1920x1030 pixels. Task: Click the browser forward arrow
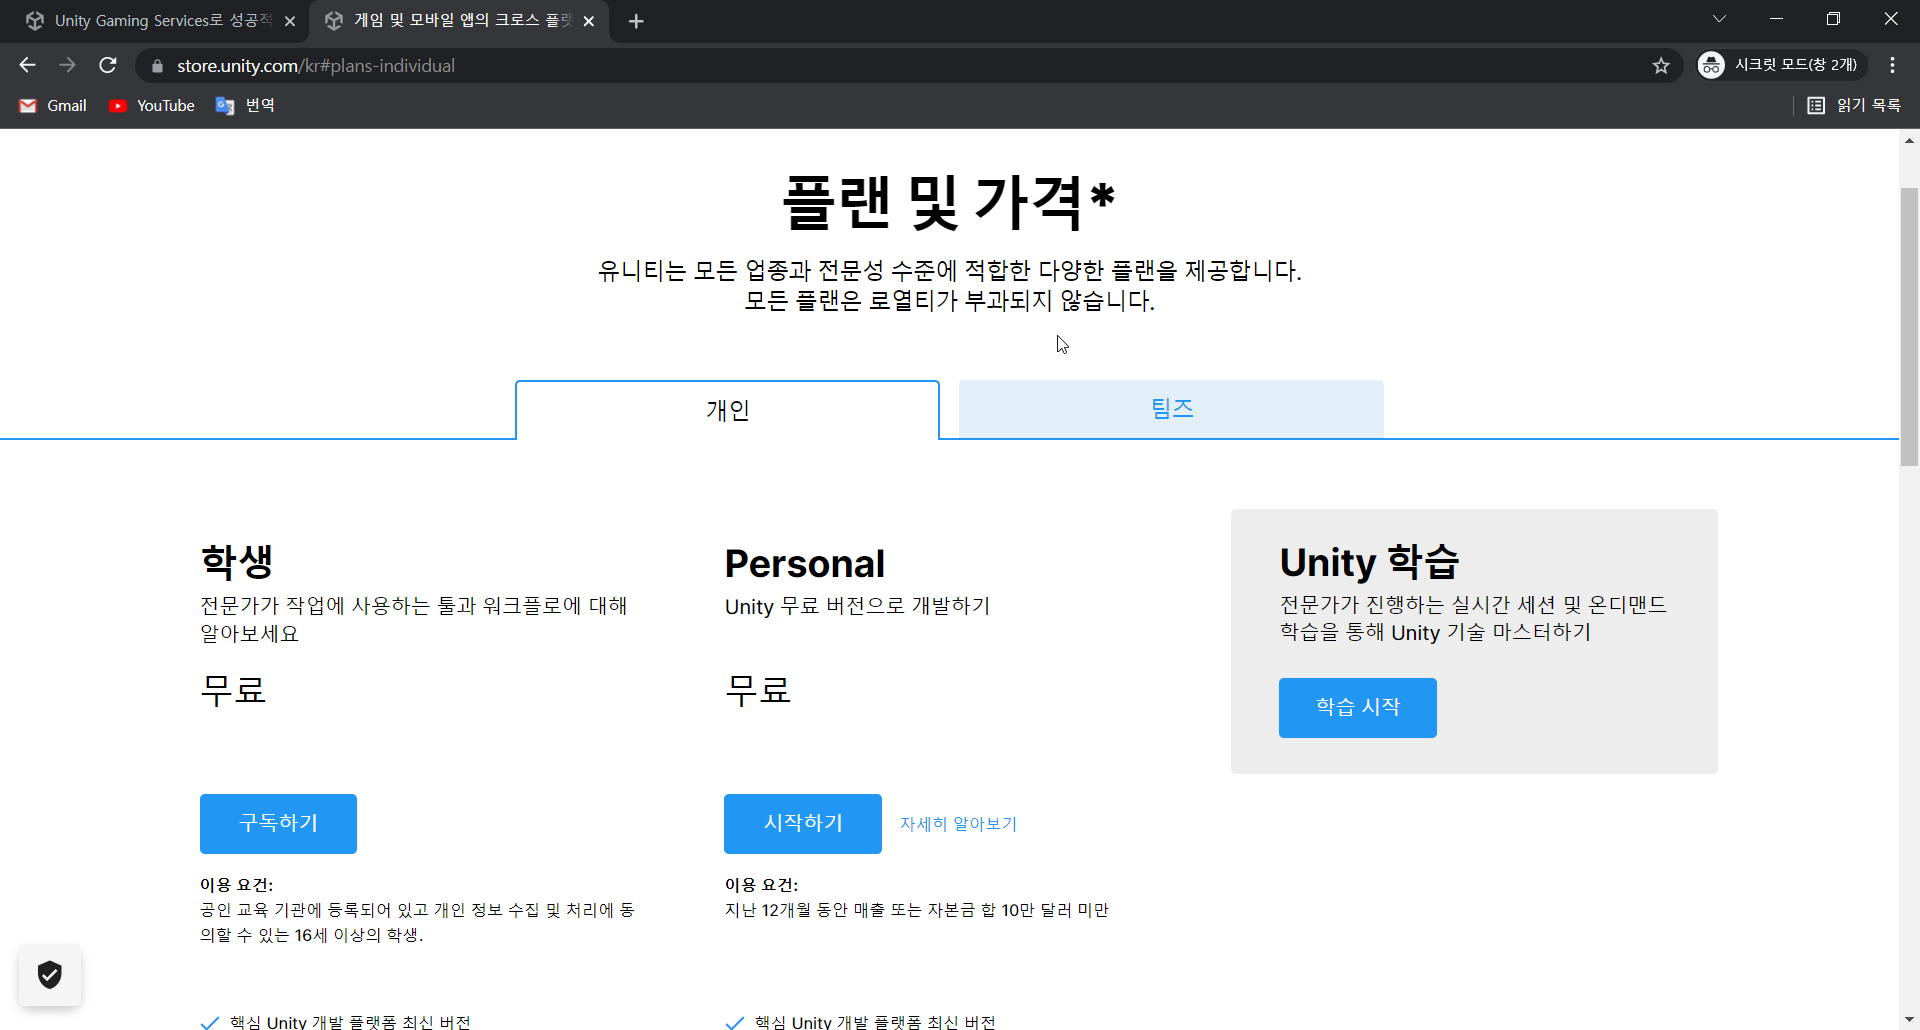click(67, 65)
